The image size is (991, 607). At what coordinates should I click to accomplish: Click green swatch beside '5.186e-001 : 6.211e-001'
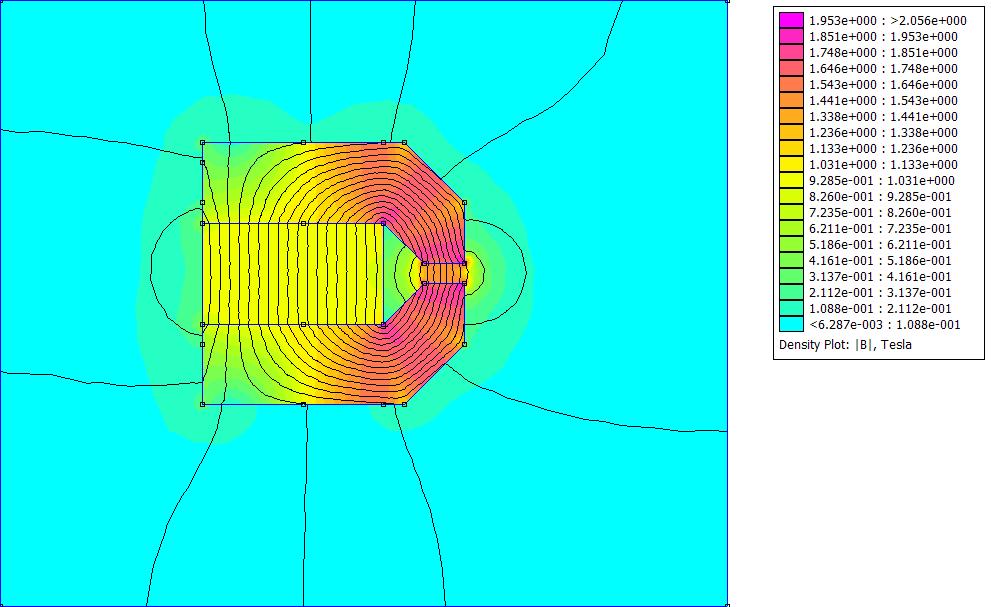(x=791, y=245)
